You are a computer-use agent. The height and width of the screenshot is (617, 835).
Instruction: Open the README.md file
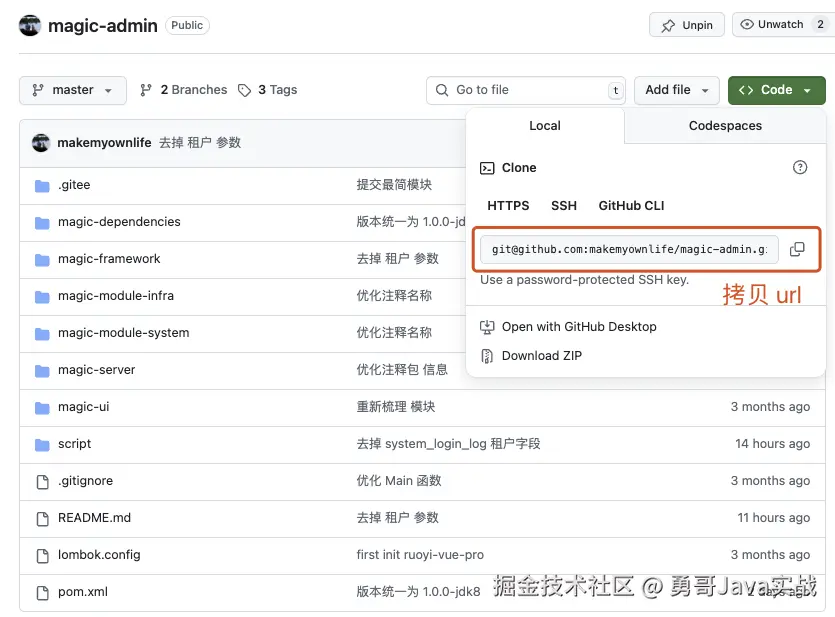click(94, 518)
